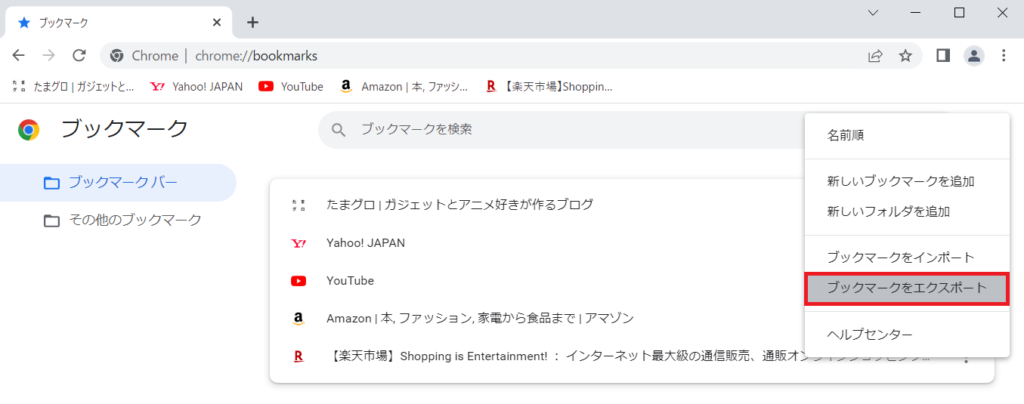Screen dimensions: 1024x404
Task: Open Chrome's three-dot menu
Action: [1004, 56]
